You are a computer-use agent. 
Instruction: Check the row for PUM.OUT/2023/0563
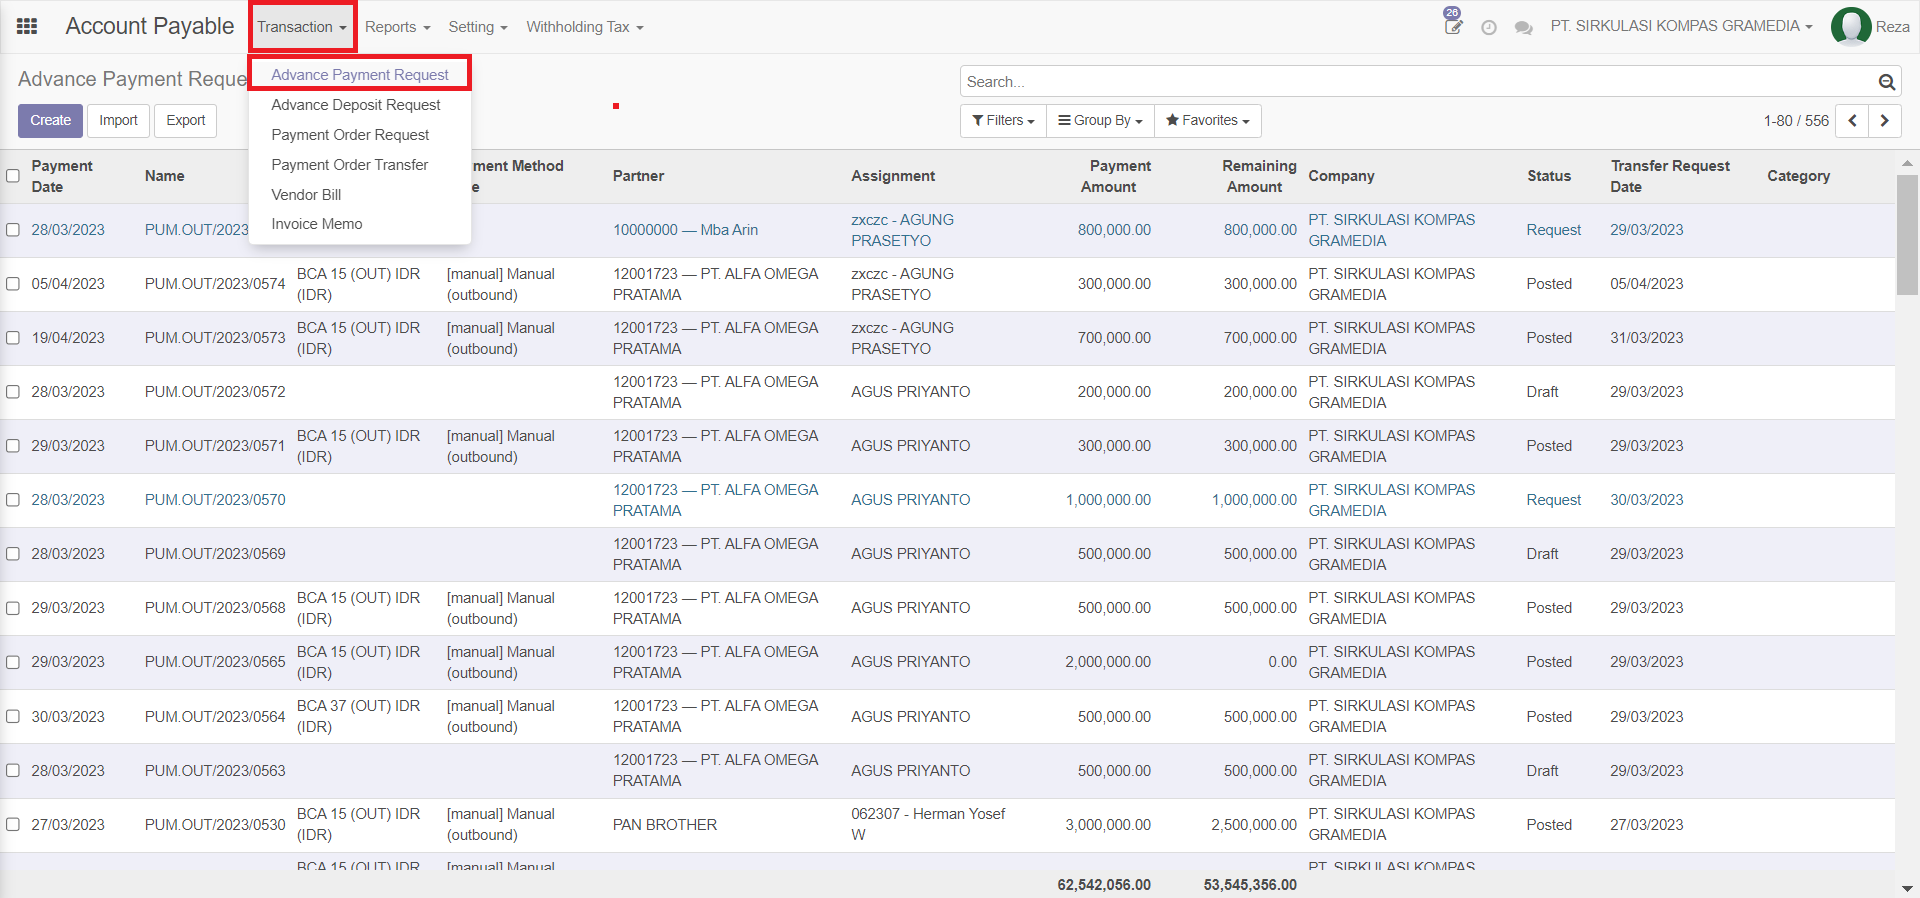pyautogui.click(x=13, y=771)
